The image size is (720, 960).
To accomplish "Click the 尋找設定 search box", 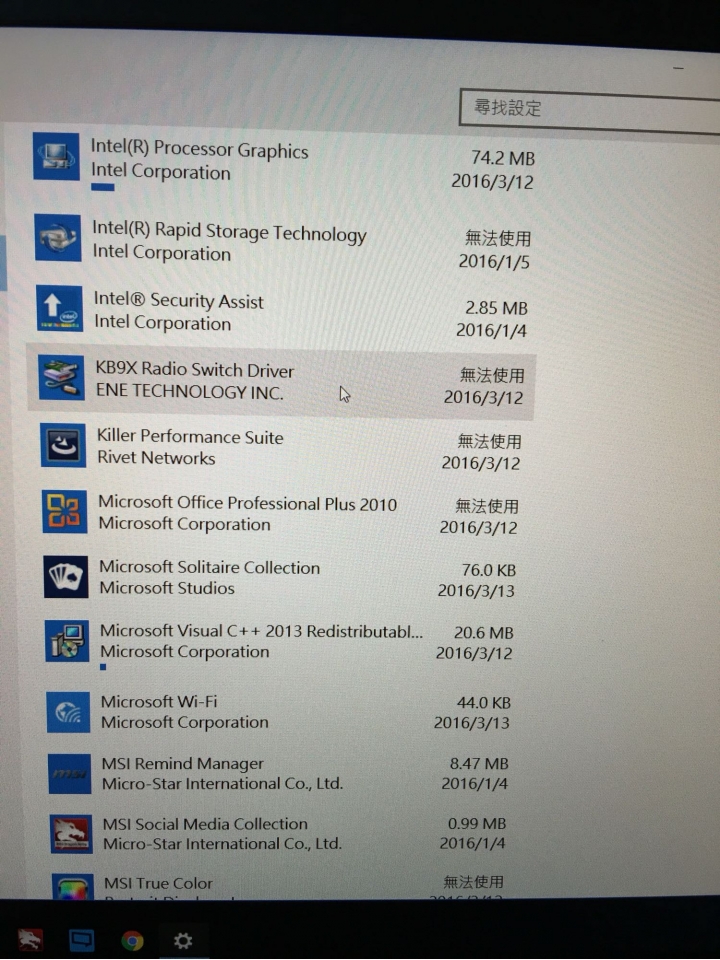I will pos(590,111).
